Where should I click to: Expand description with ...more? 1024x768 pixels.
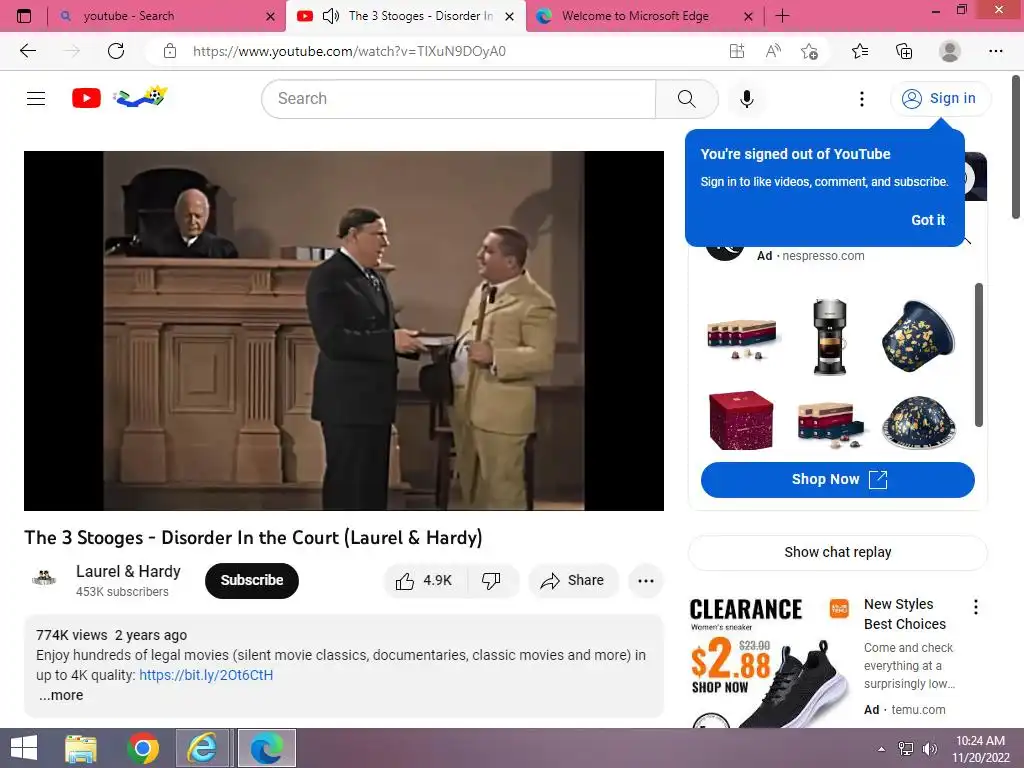click(61, 695)
